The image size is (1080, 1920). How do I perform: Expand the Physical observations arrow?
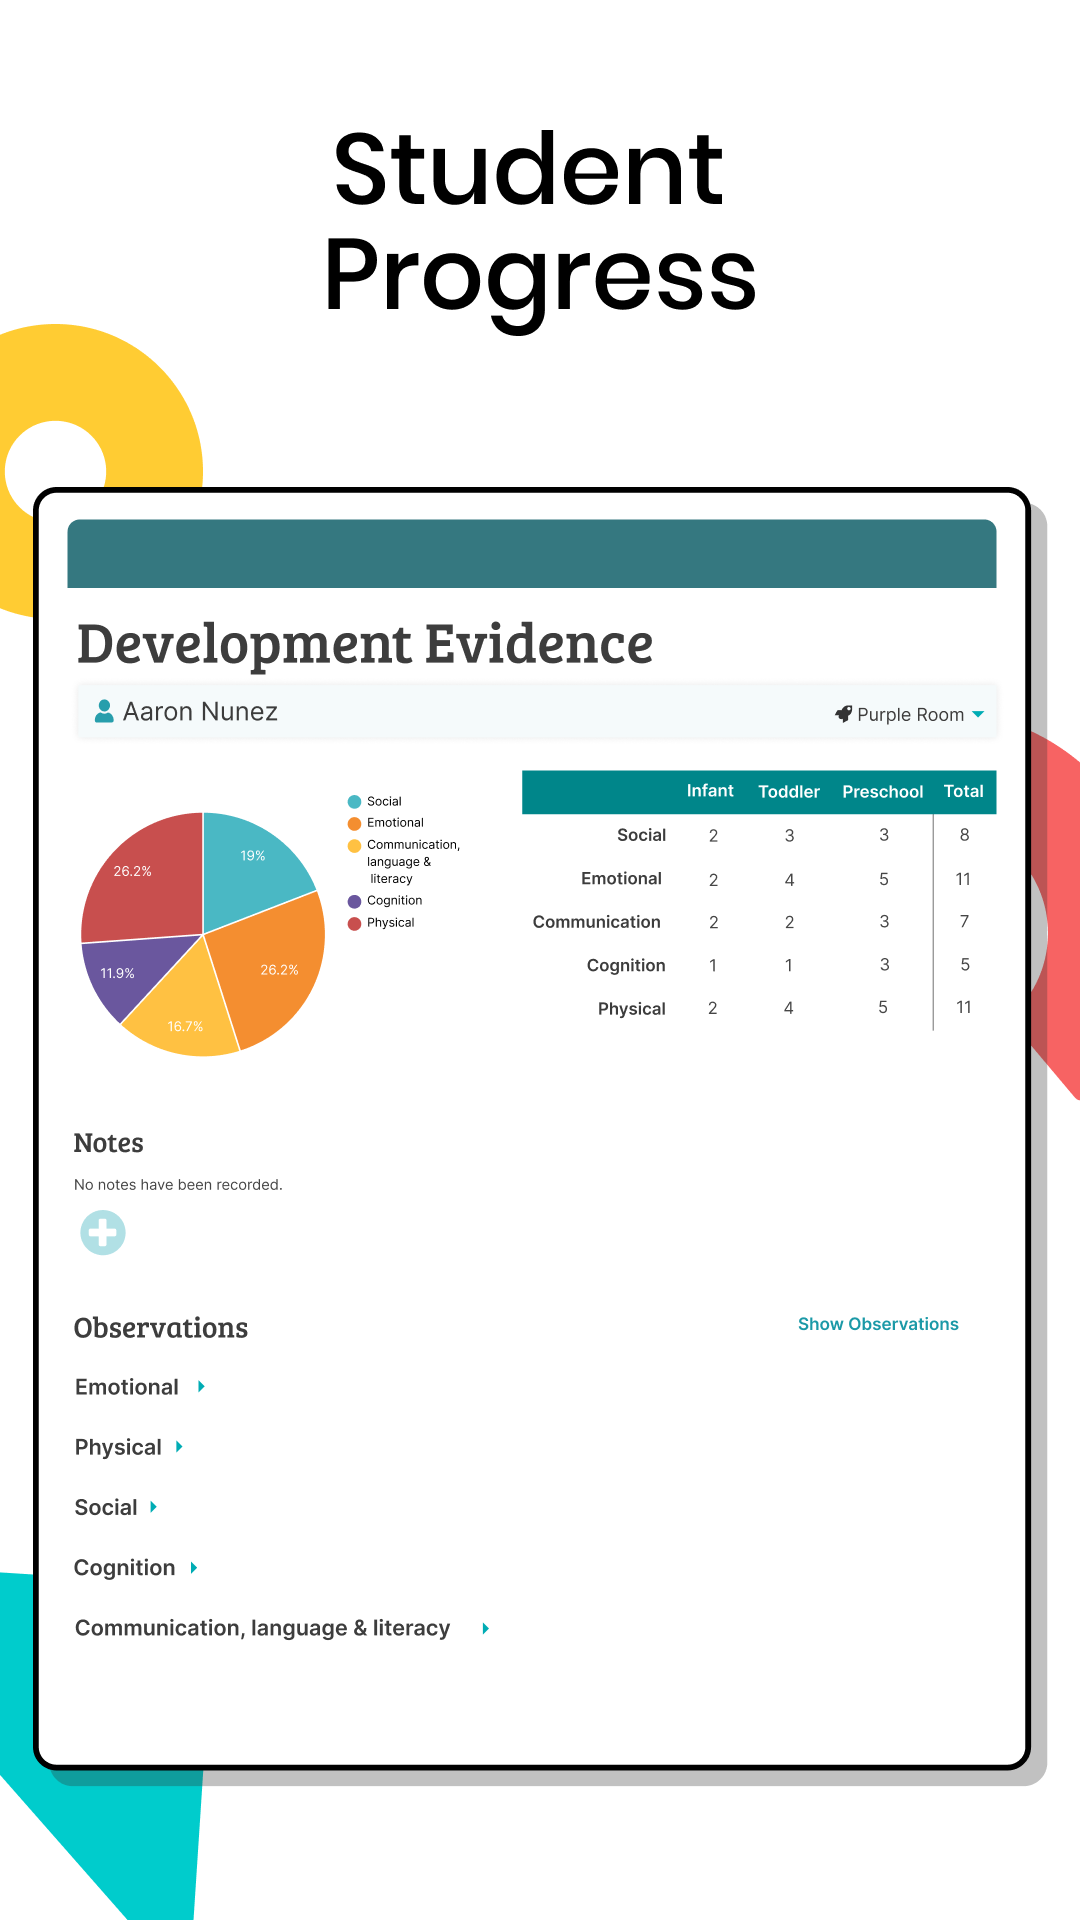pyautogui.click(x=179, y=1446)
